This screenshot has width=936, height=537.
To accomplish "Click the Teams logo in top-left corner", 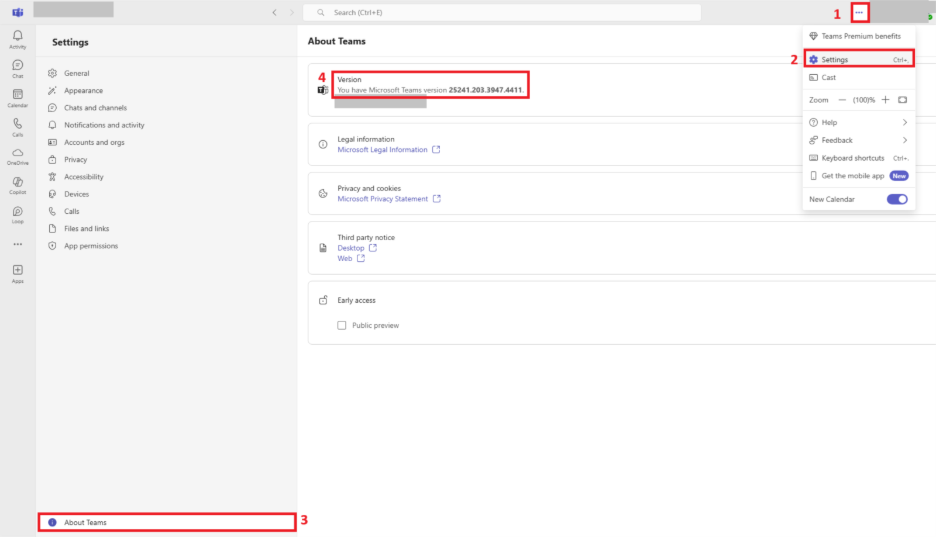I will (x=18, y=12).
